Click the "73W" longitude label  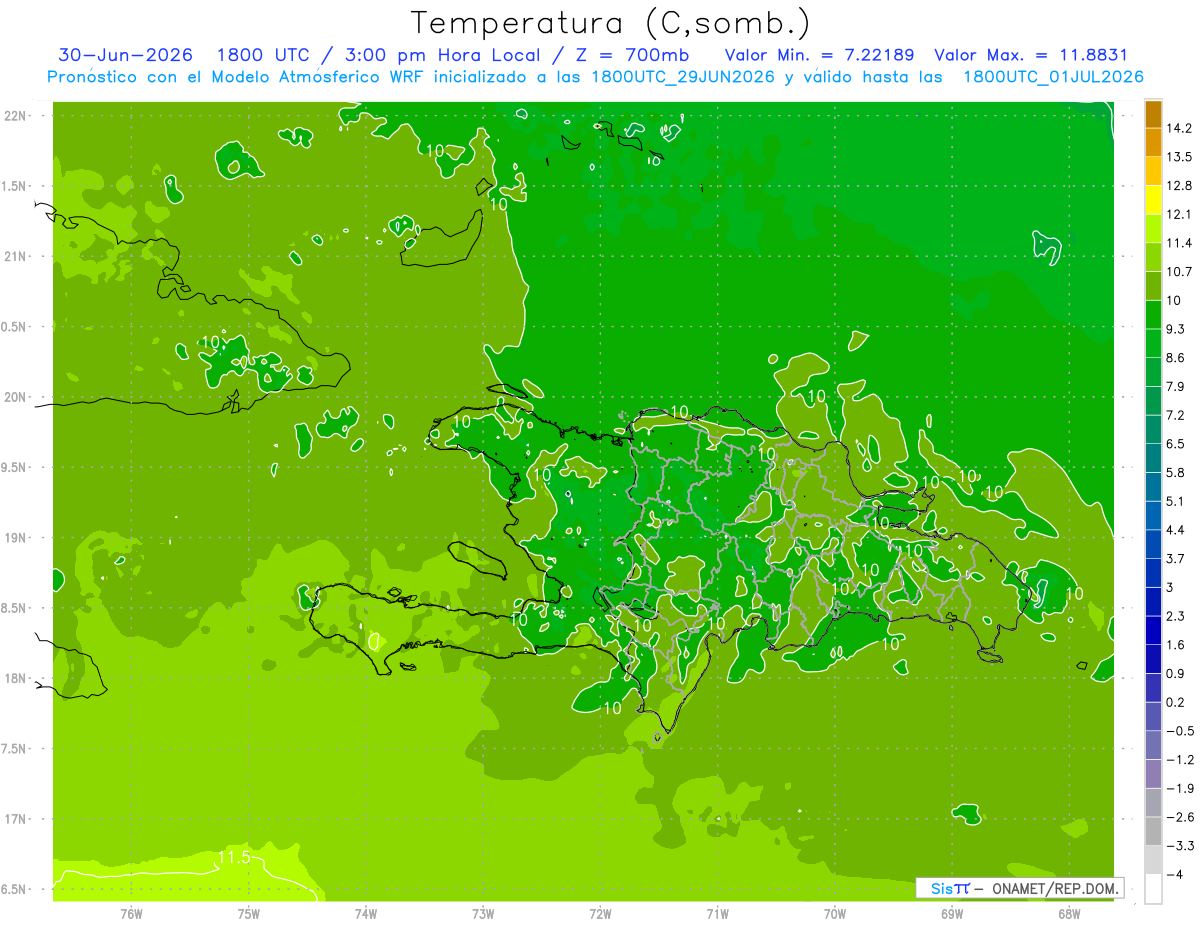coord(483,913)
